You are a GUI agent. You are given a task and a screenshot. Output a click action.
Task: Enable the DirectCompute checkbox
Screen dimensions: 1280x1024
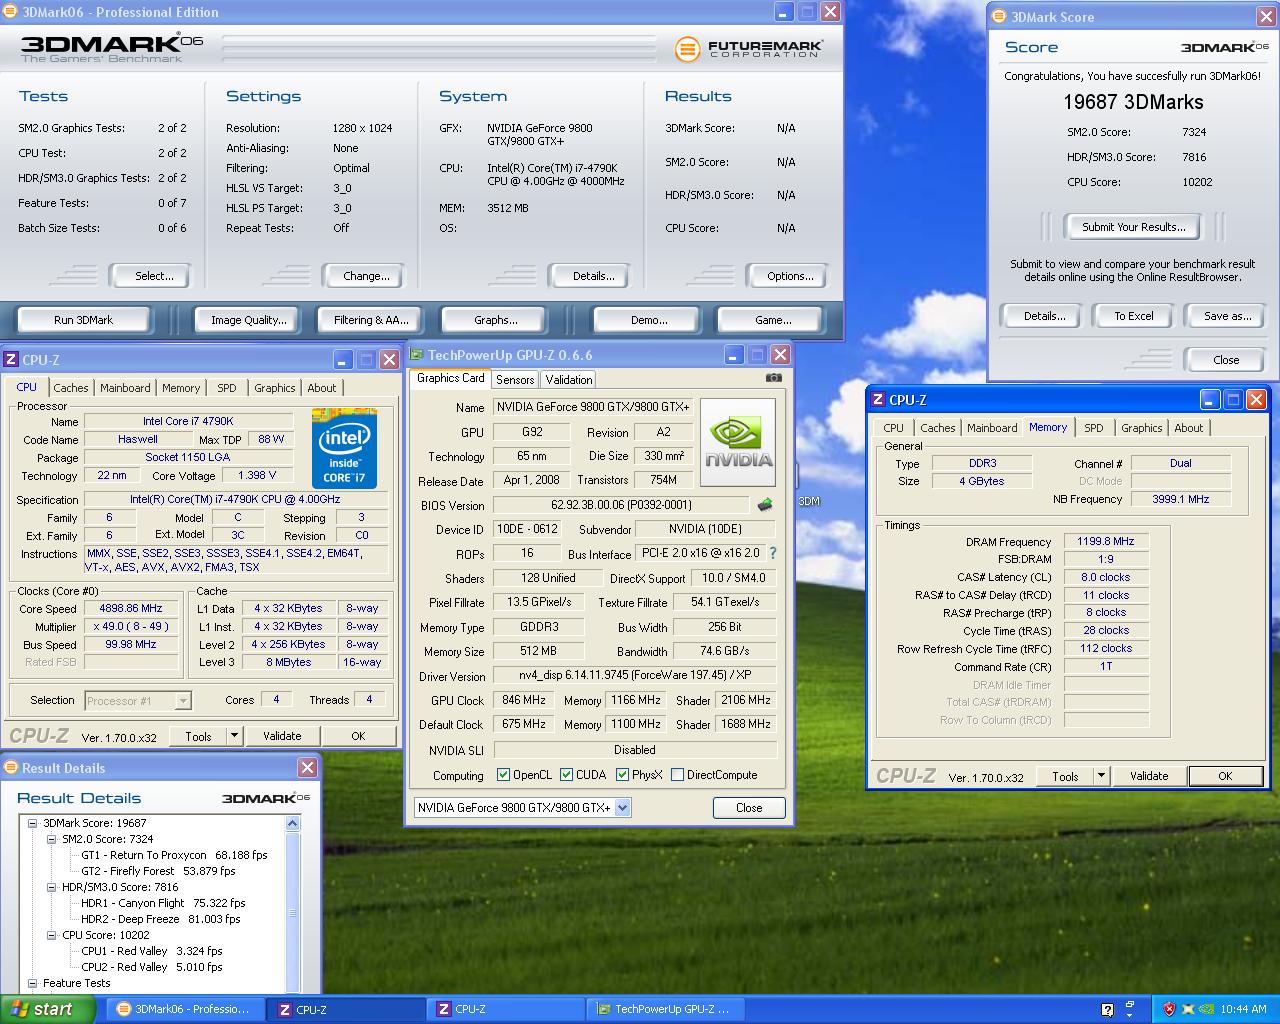pyautogui.click(x=678, y=775)
